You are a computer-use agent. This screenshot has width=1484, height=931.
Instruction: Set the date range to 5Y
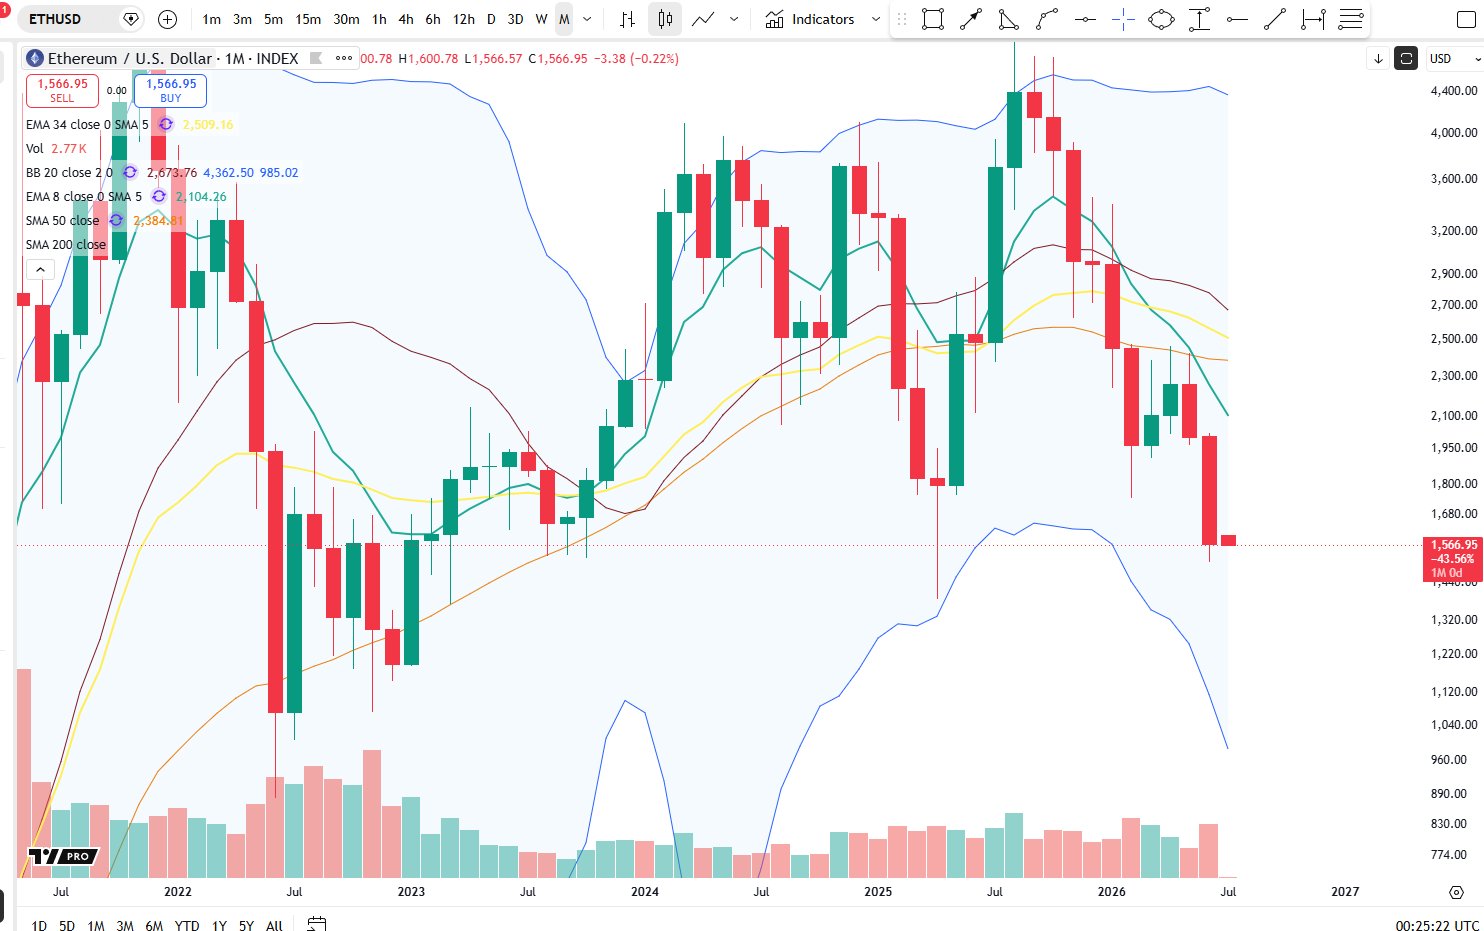tap(246, 925)
